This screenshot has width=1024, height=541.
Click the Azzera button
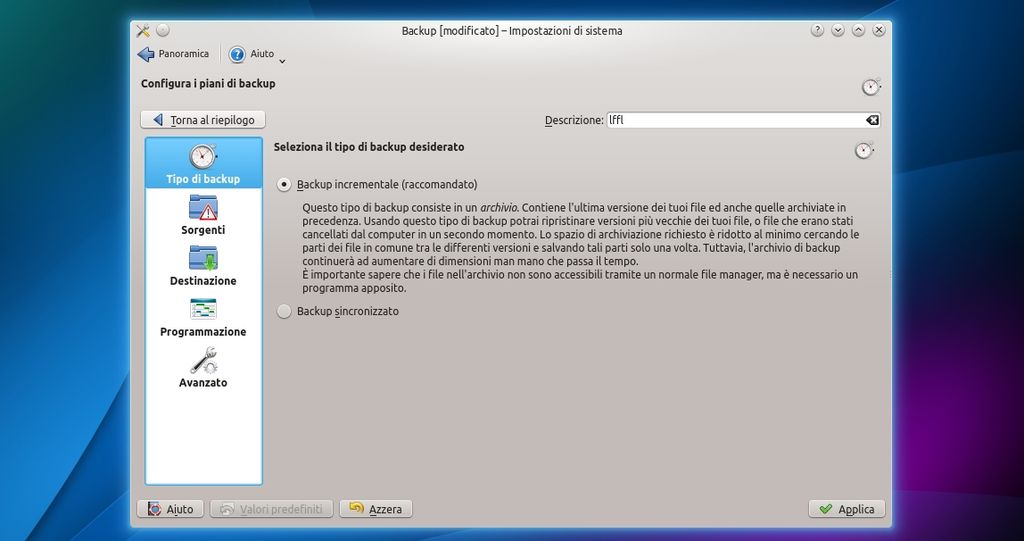376,509
